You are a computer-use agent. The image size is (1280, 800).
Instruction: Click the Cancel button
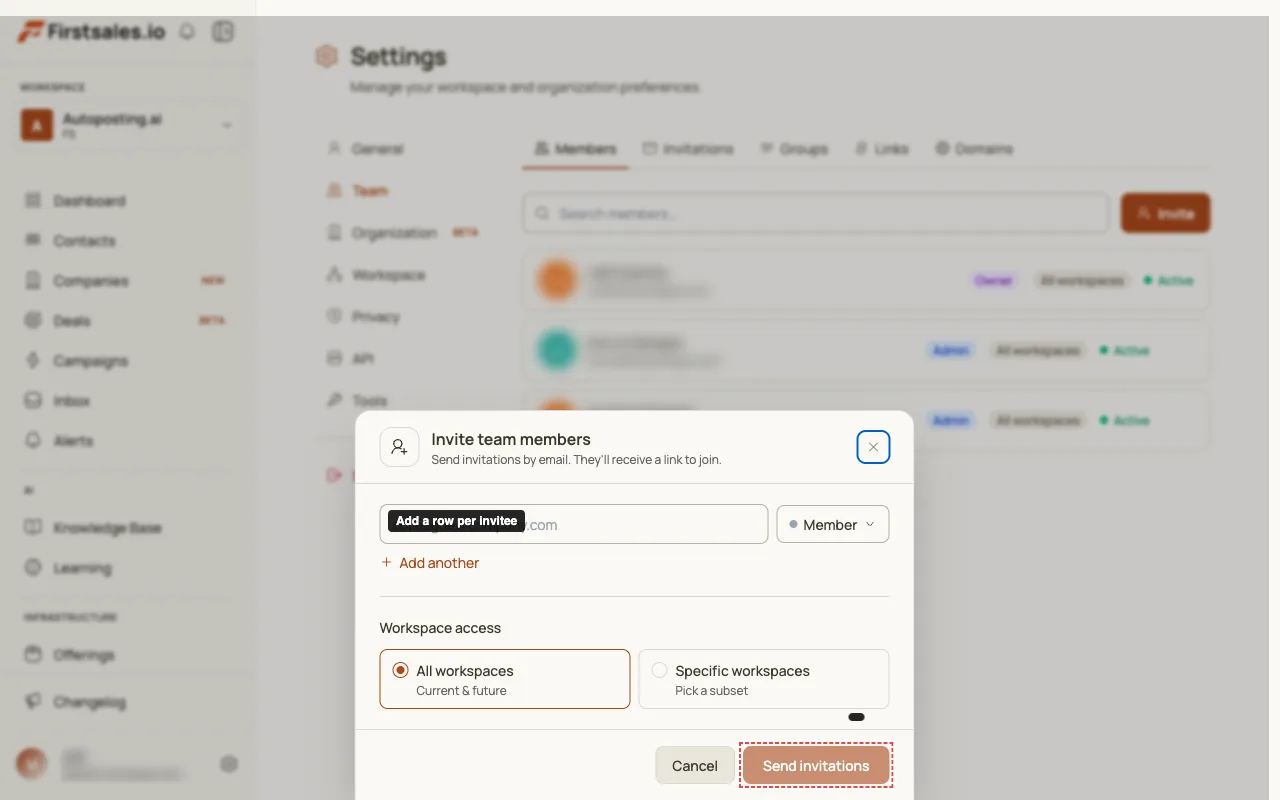695,765
